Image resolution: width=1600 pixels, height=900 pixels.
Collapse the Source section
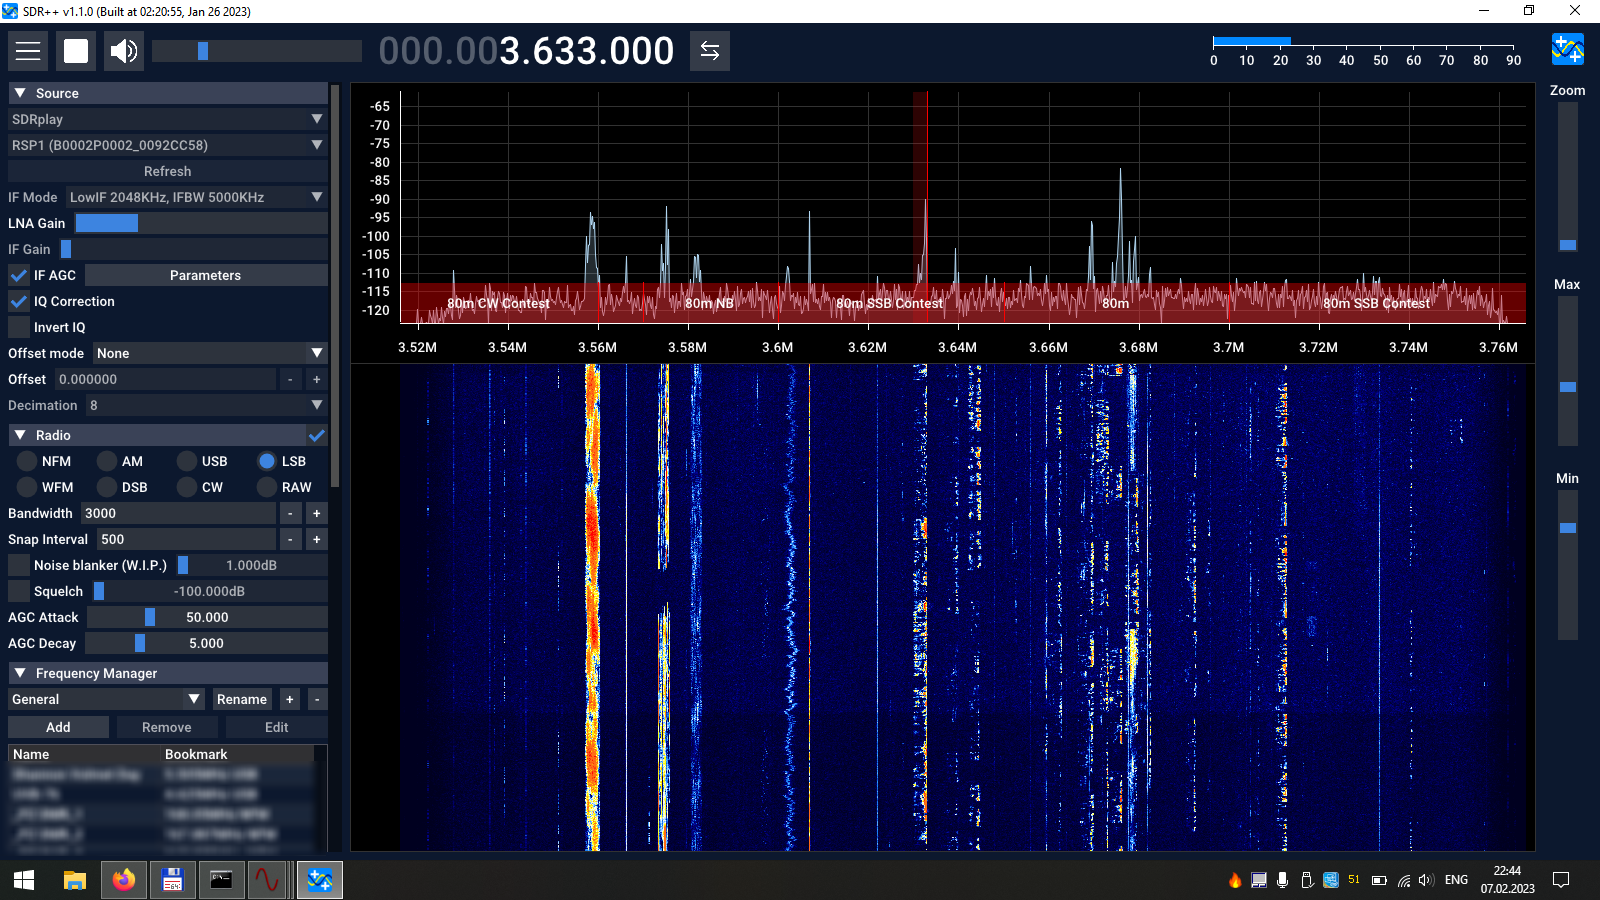pos(168,93)
